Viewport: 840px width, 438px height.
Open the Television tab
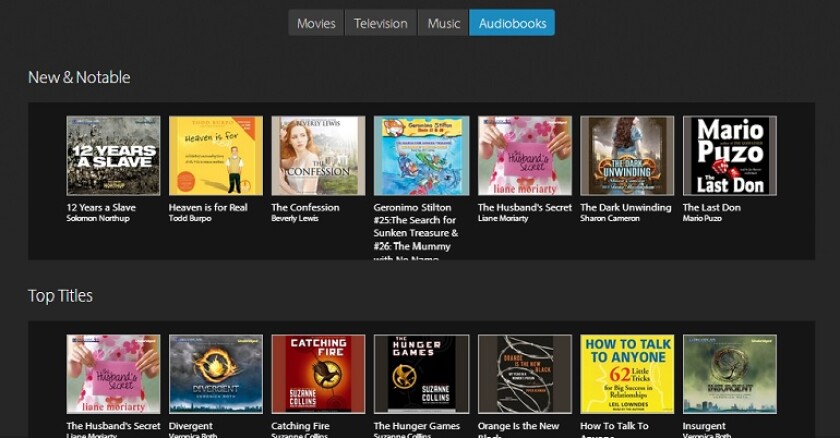click(380, 23)
